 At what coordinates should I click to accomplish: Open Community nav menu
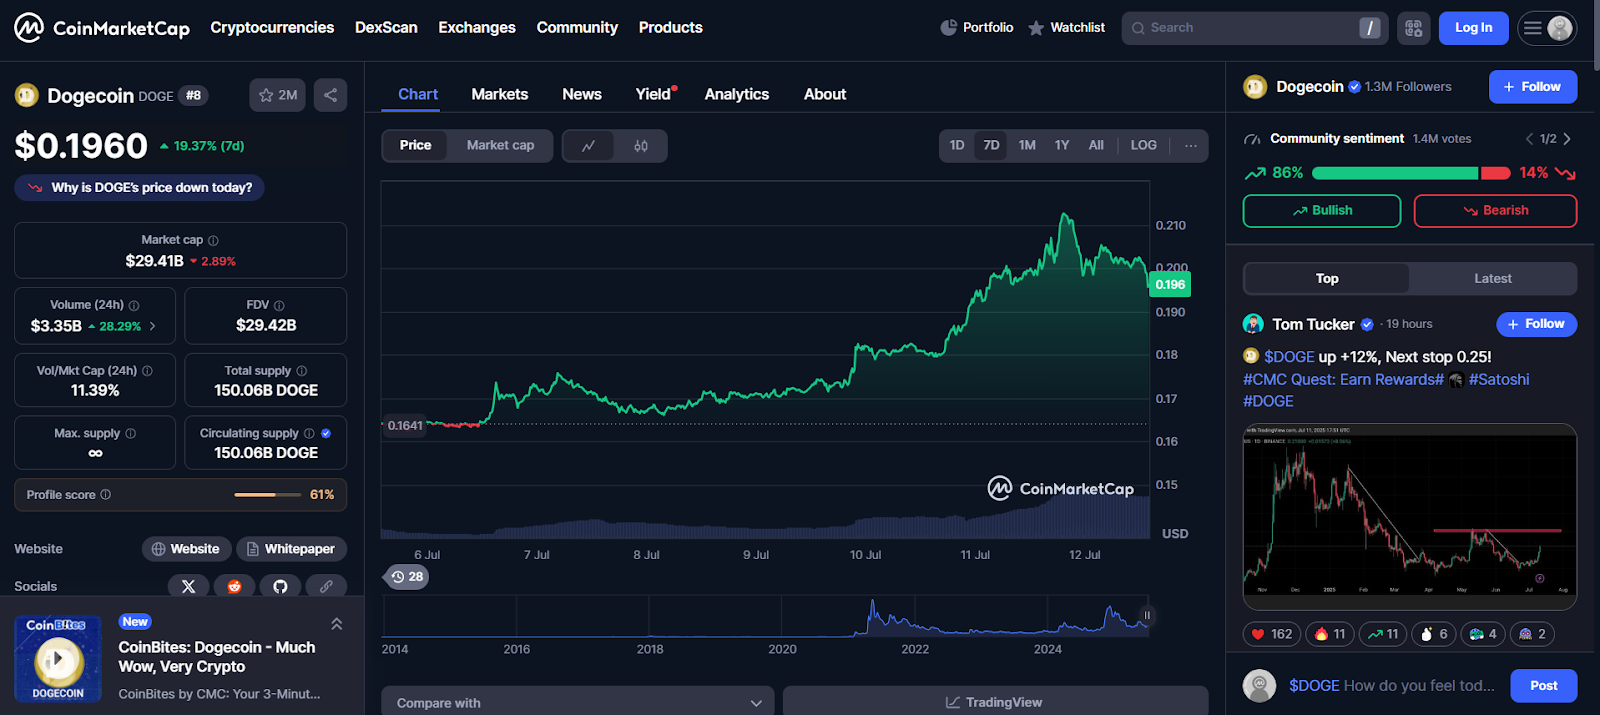tap(577, 28)
